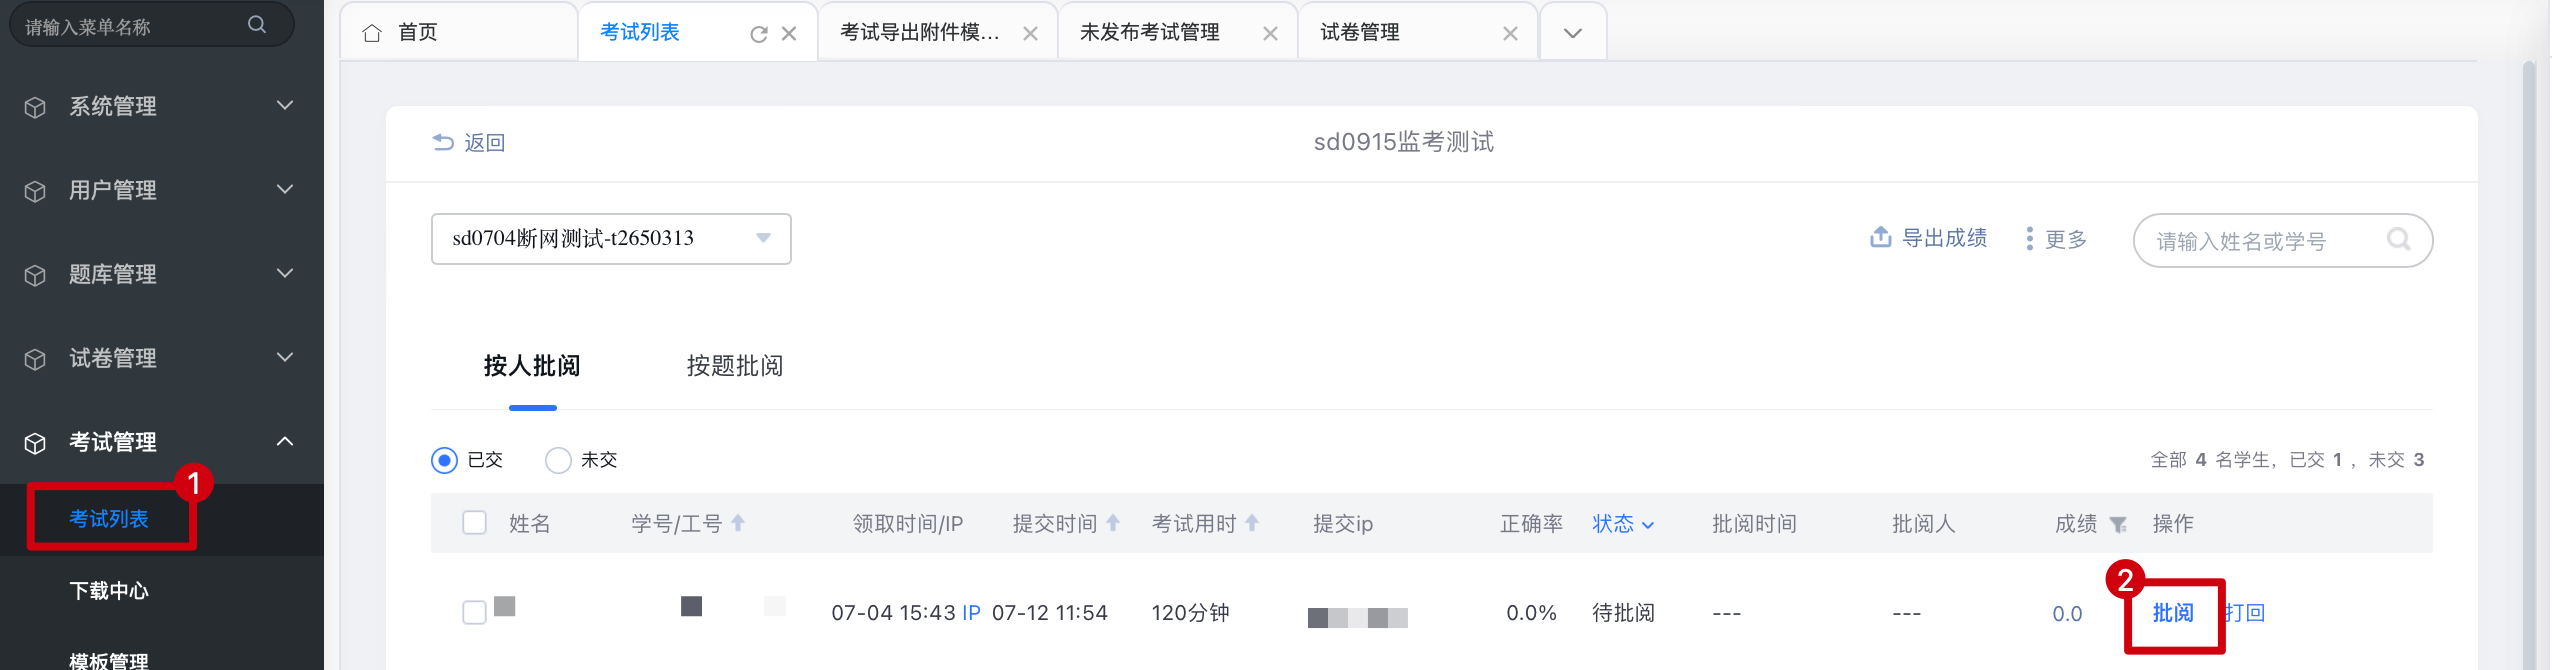Tick the select-all checkbox in table header

point(475,523)
